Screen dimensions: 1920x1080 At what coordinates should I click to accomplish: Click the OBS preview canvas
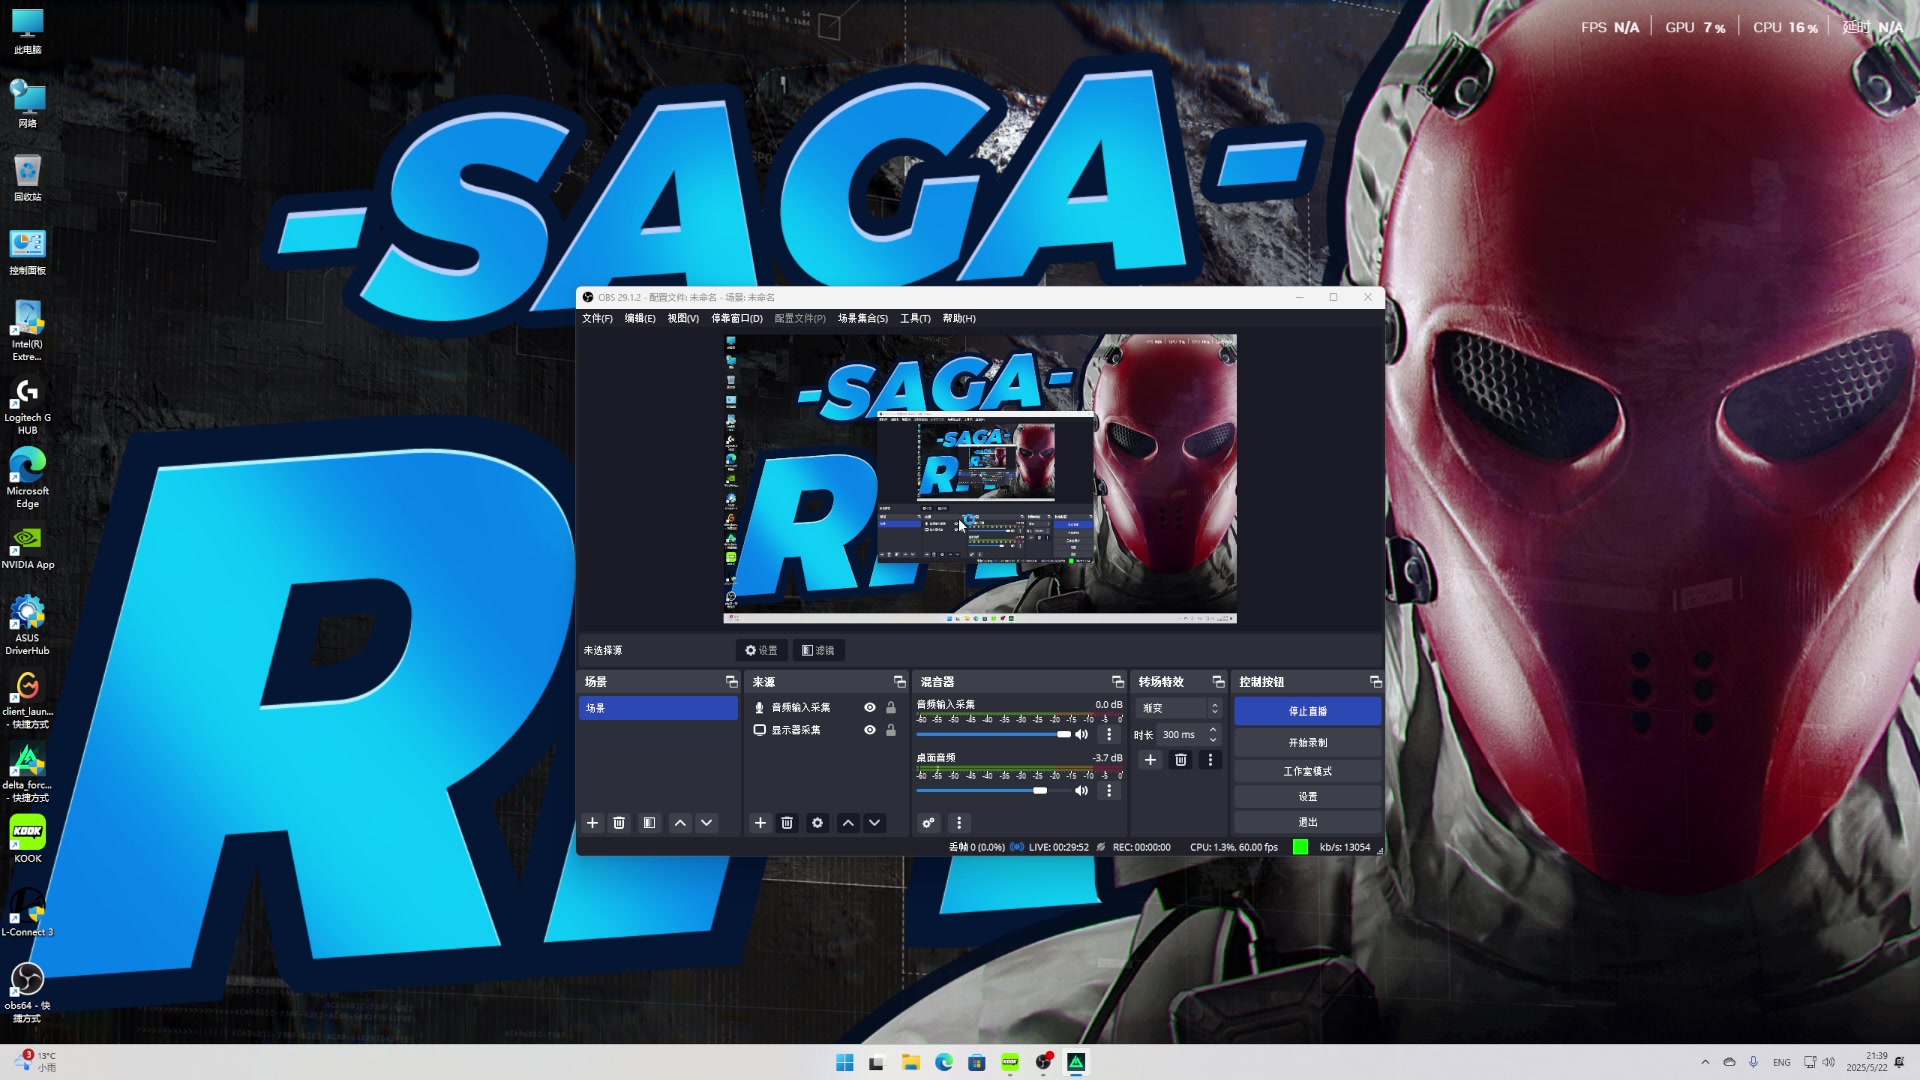point(980,479)
